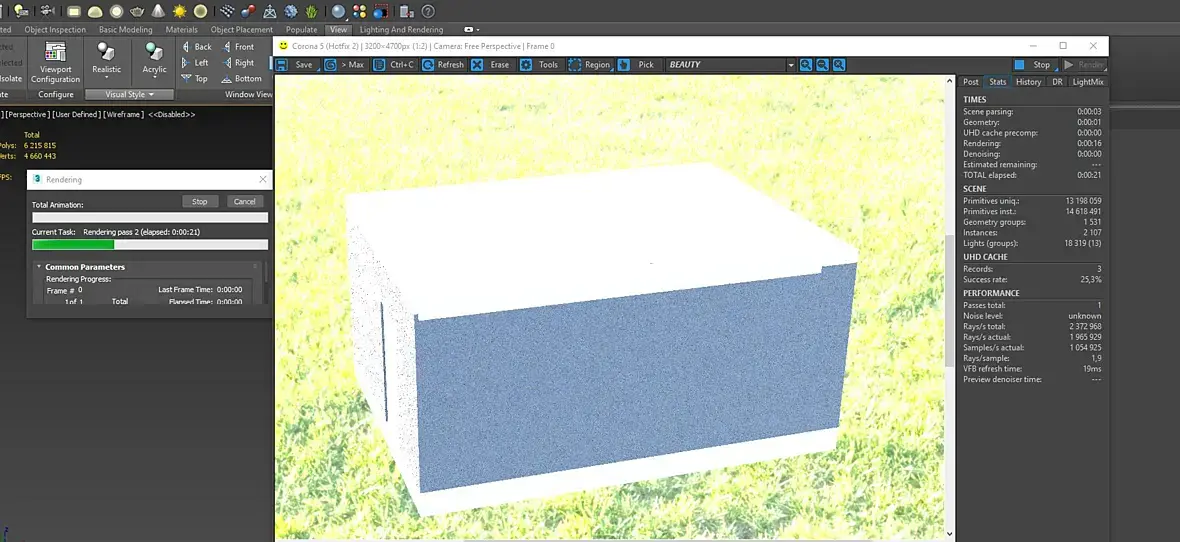
Task: Cancel rendering in the Rendering dialog
Action: pyautogui.click(x=245, y=202)
